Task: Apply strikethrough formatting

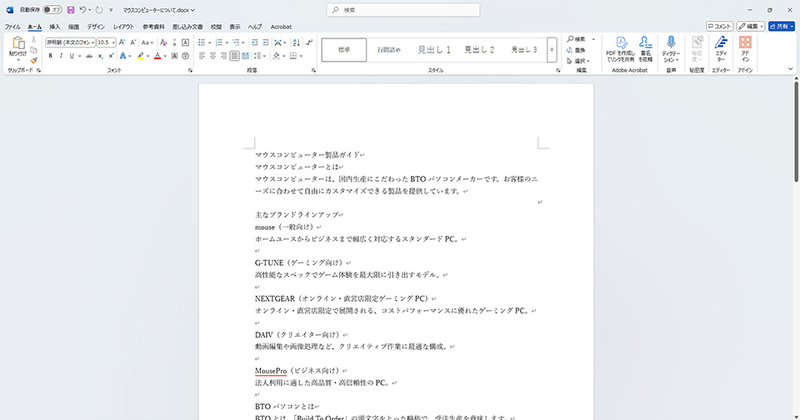Action: (89, 56)
